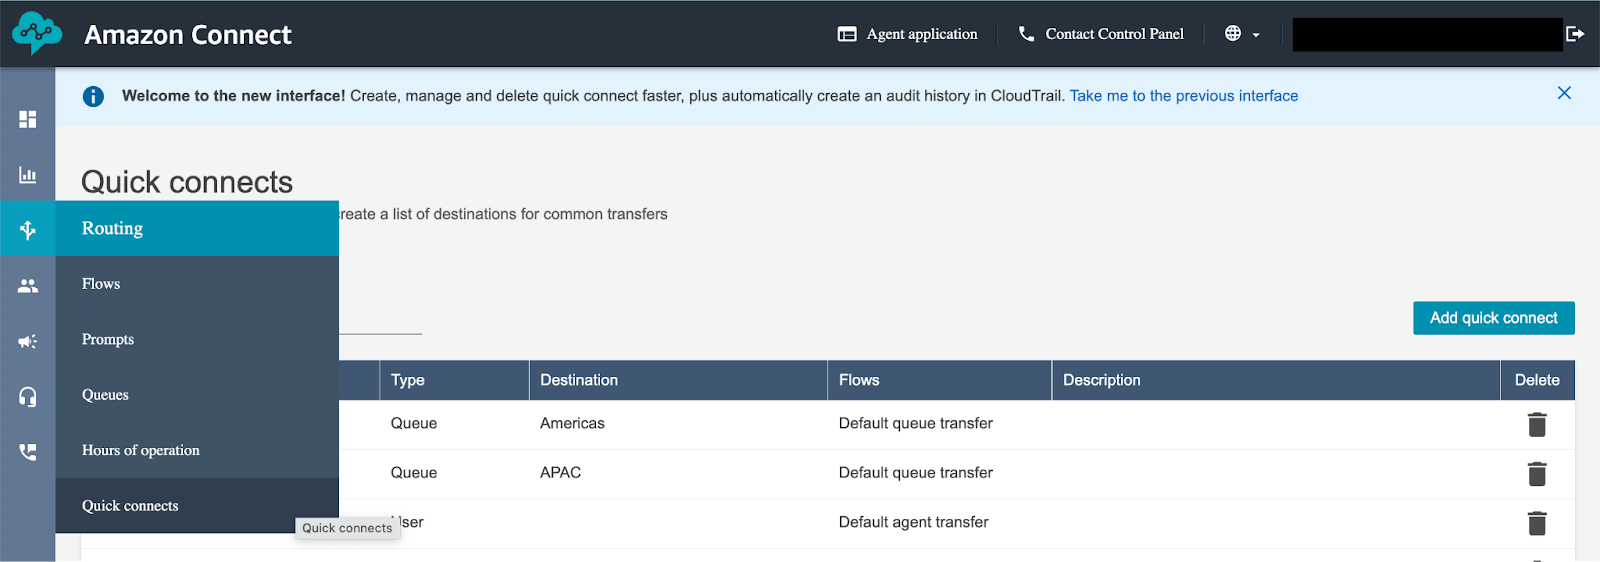Open Contact Control Panel in header
Image resolution: width=1600 pixels, height=562 pixels.
point(1101,34)
